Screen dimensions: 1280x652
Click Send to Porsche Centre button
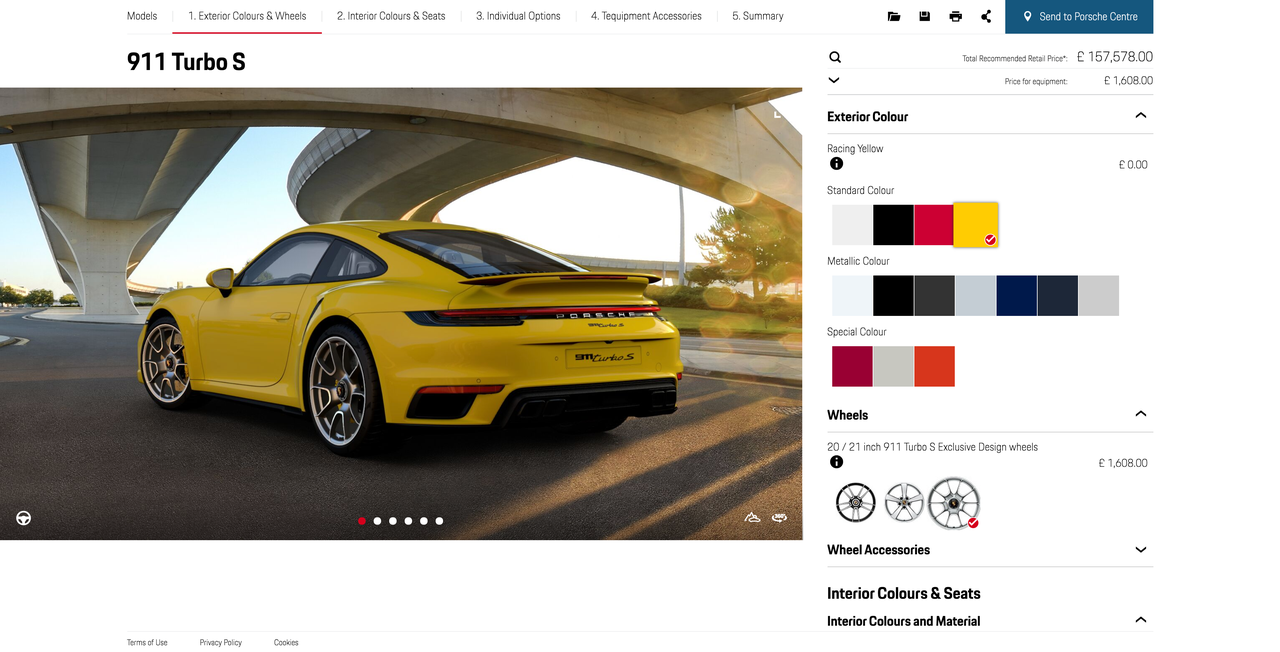point(1079,16)
